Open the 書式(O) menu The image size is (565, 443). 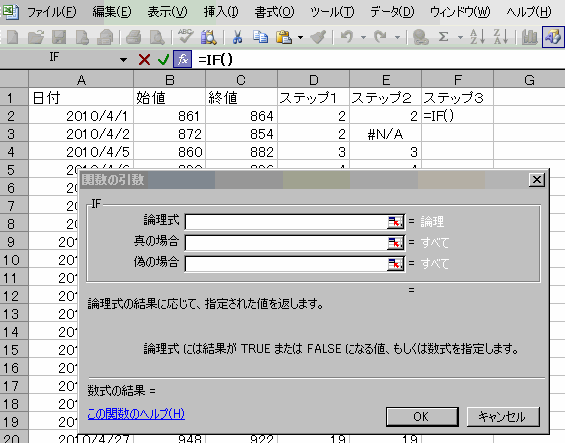tap(274, 12)
